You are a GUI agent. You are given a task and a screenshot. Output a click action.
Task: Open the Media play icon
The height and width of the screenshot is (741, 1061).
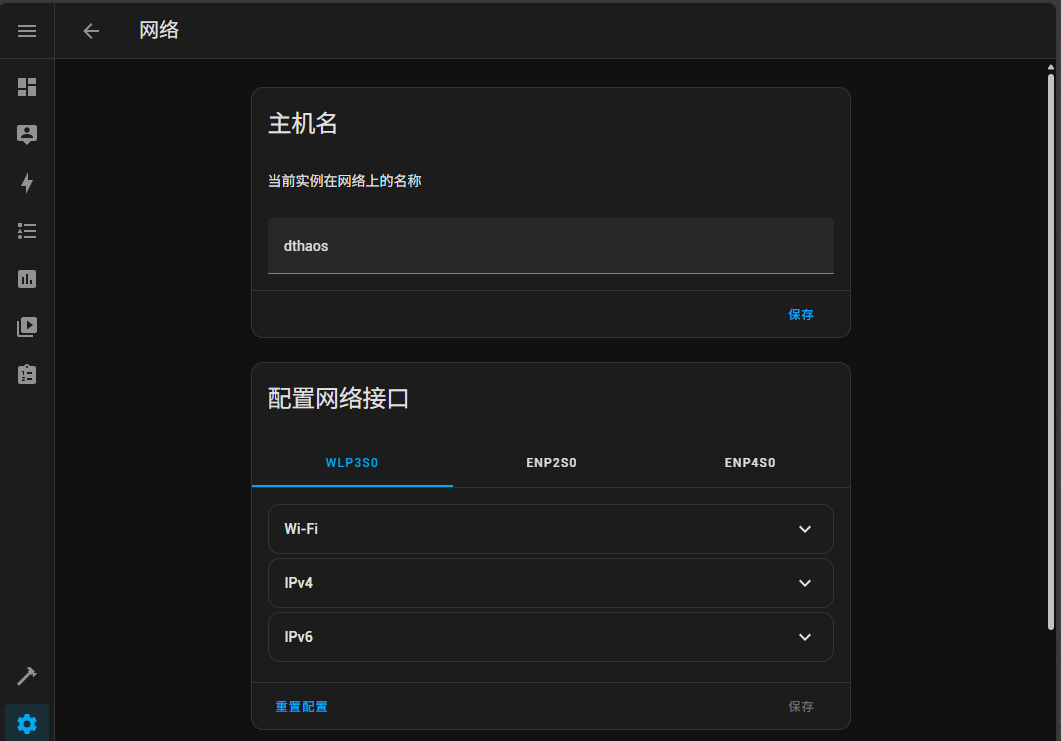click(x=27, y=326)
